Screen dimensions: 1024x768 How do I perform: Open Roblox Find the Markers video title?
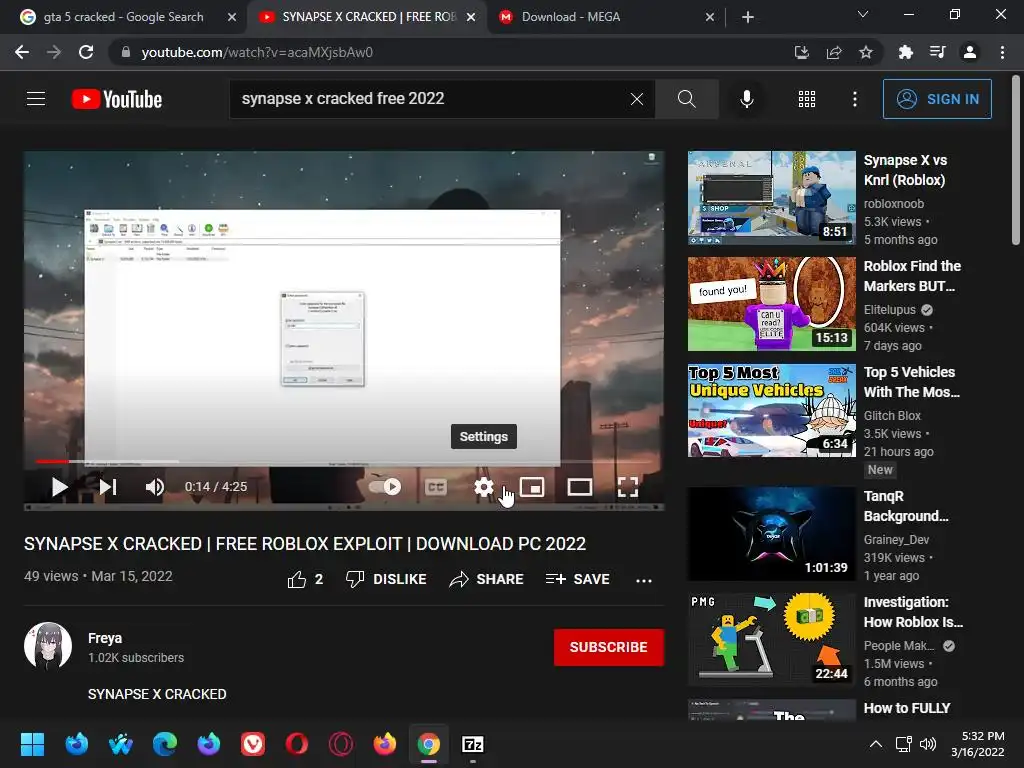click(x=912, y=276)
